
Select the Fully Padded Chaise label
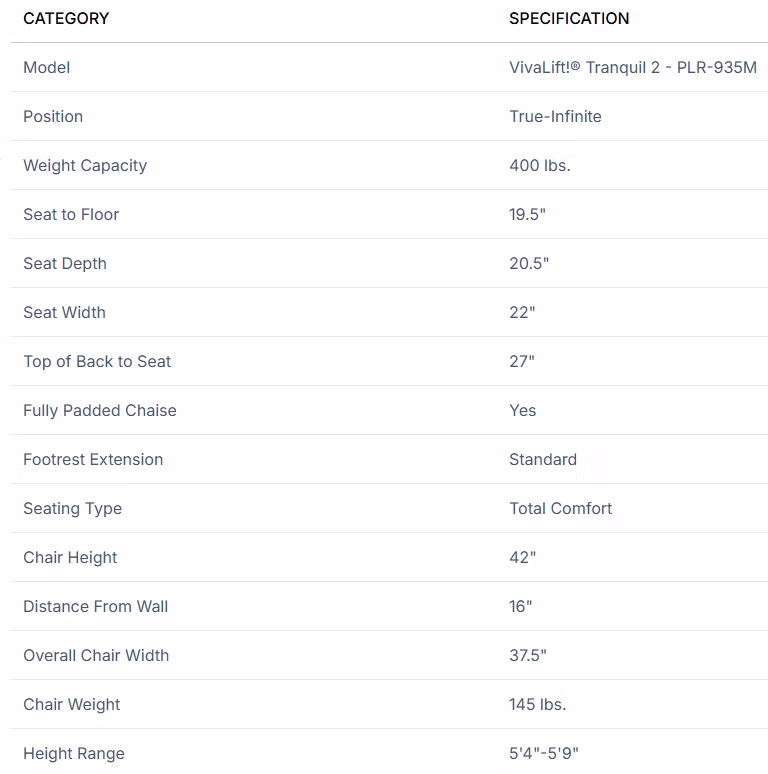point(100,410)
